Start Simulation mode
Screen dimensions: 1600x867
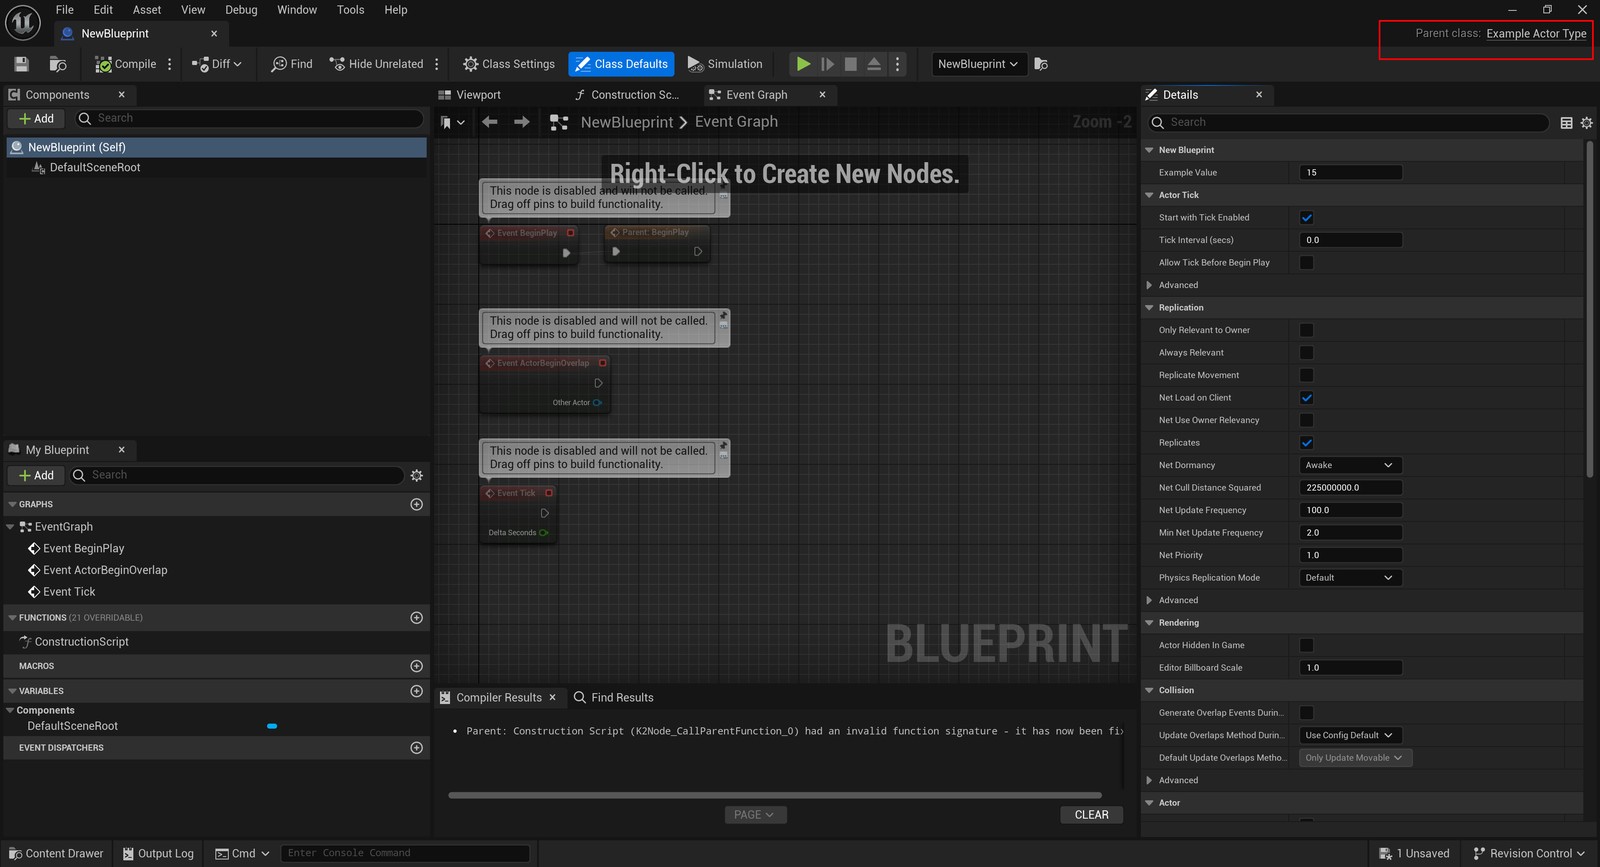click(x=725, y=64)
